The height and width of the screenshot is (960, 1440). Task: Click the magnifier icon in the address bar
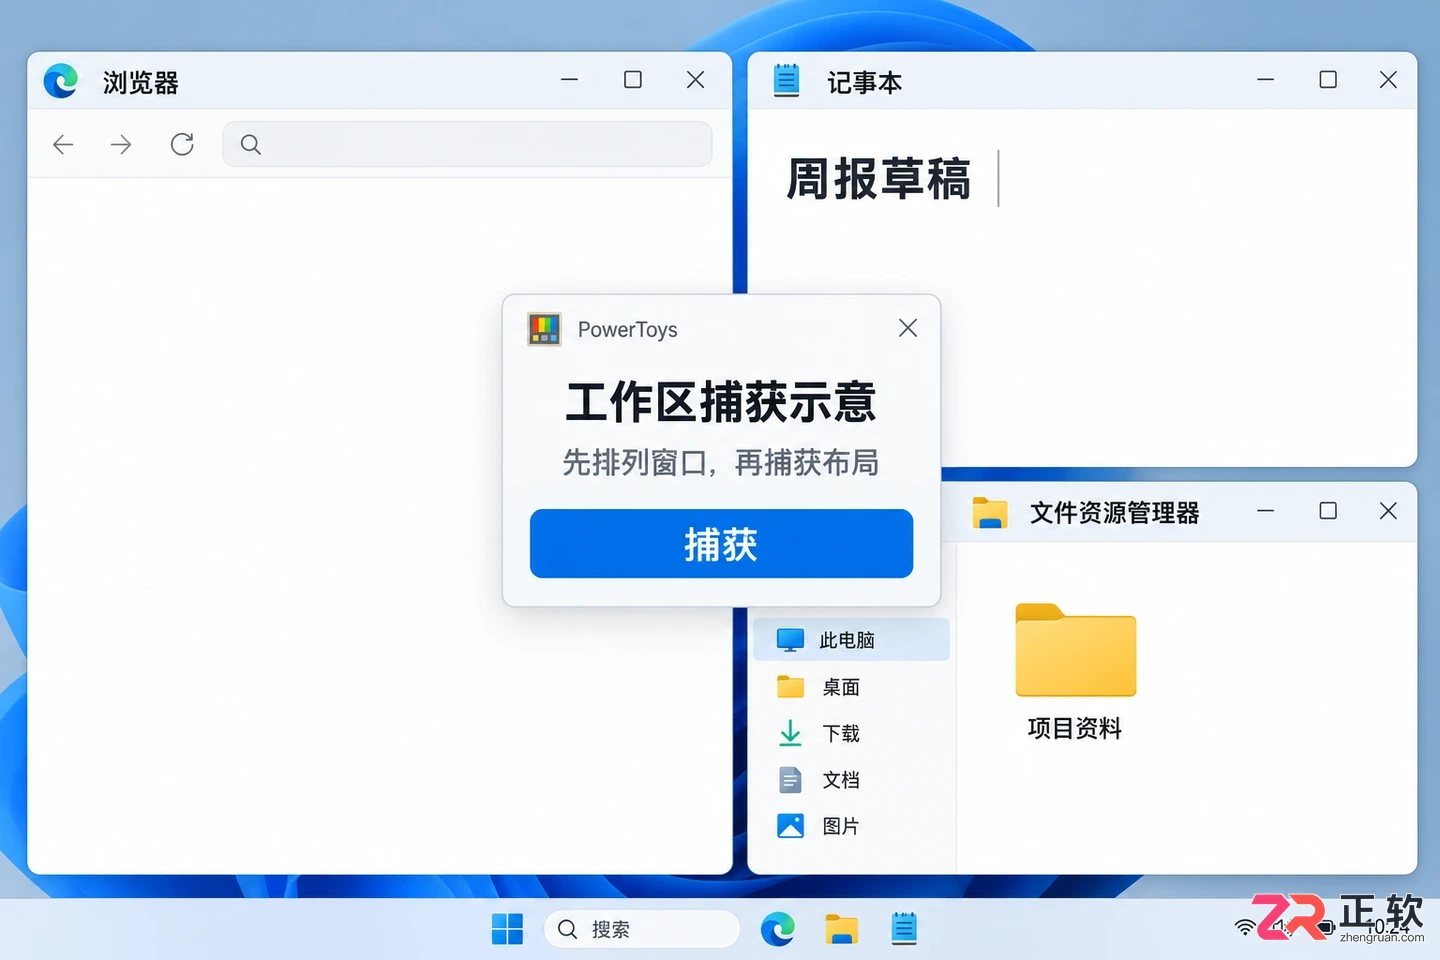251,145
